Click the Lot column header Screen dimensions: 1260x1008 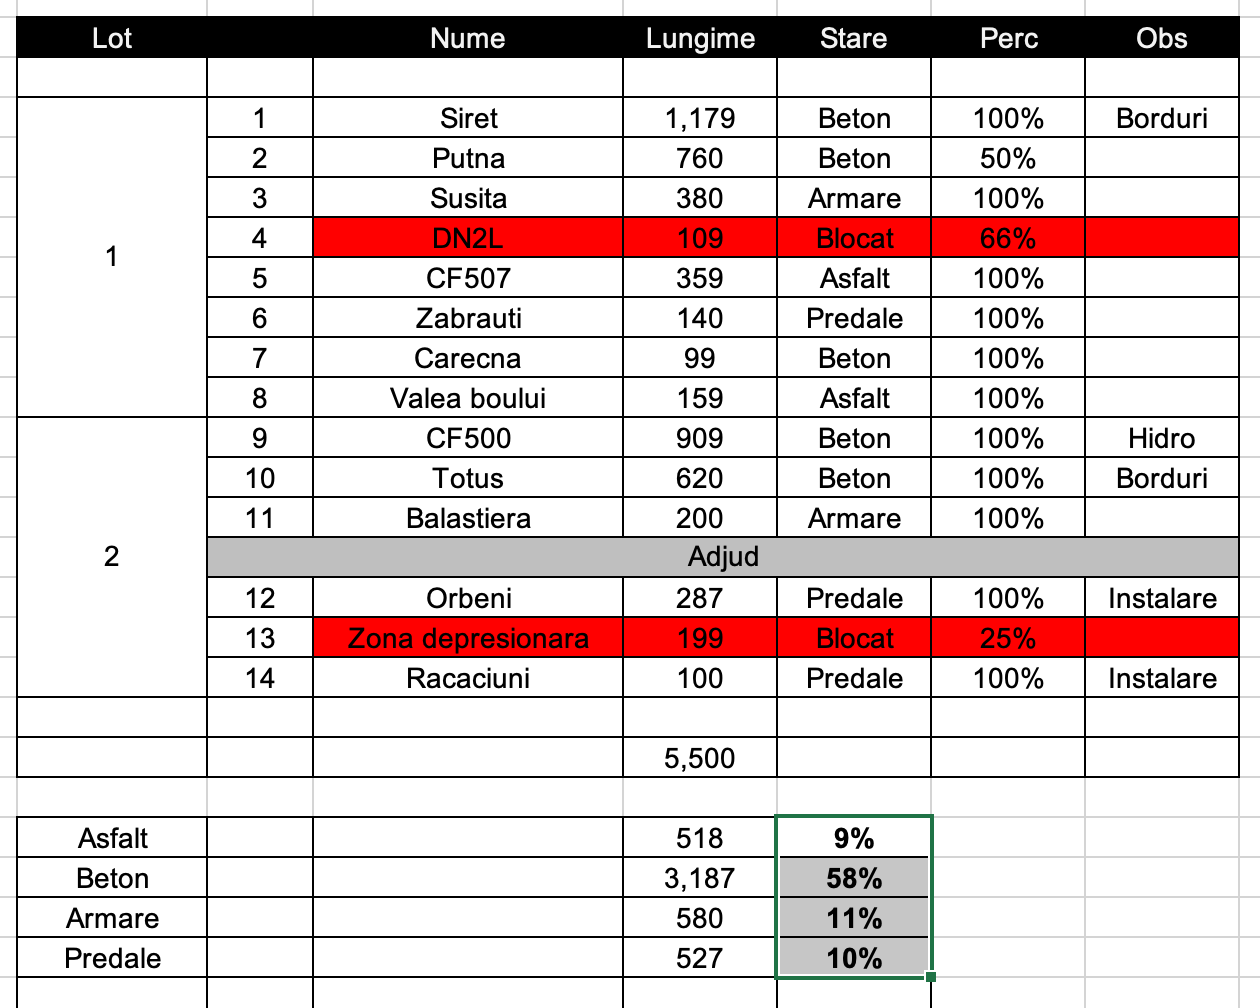point(112,38)
